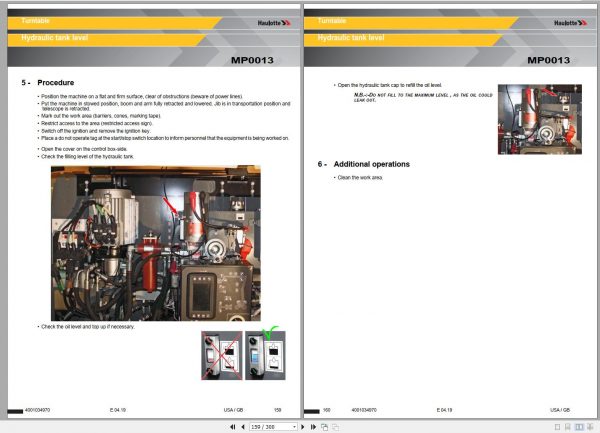
Task: Click the page number input field
Action: (271, 427)
